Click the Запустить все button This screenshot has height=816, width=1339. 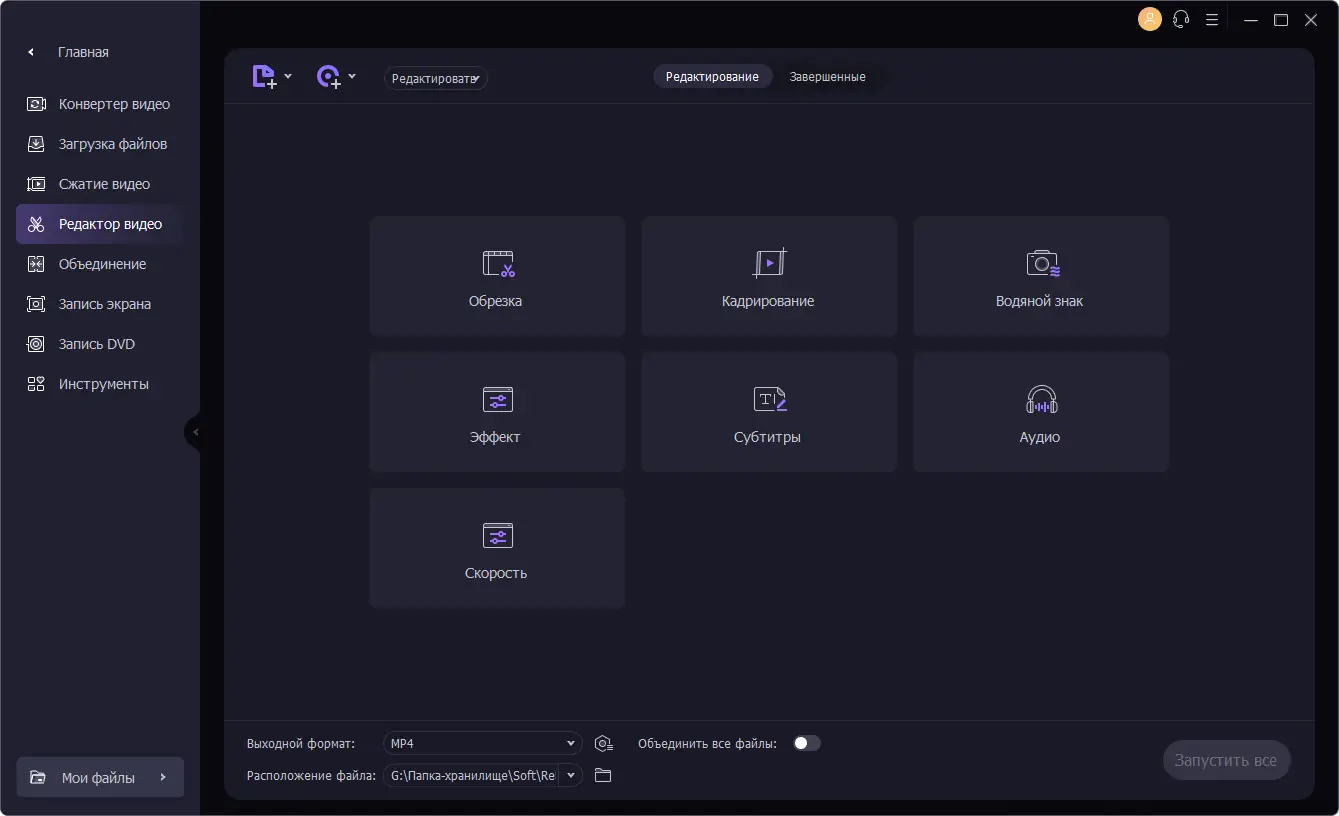pyautogui.click(x=1227, y=761)
